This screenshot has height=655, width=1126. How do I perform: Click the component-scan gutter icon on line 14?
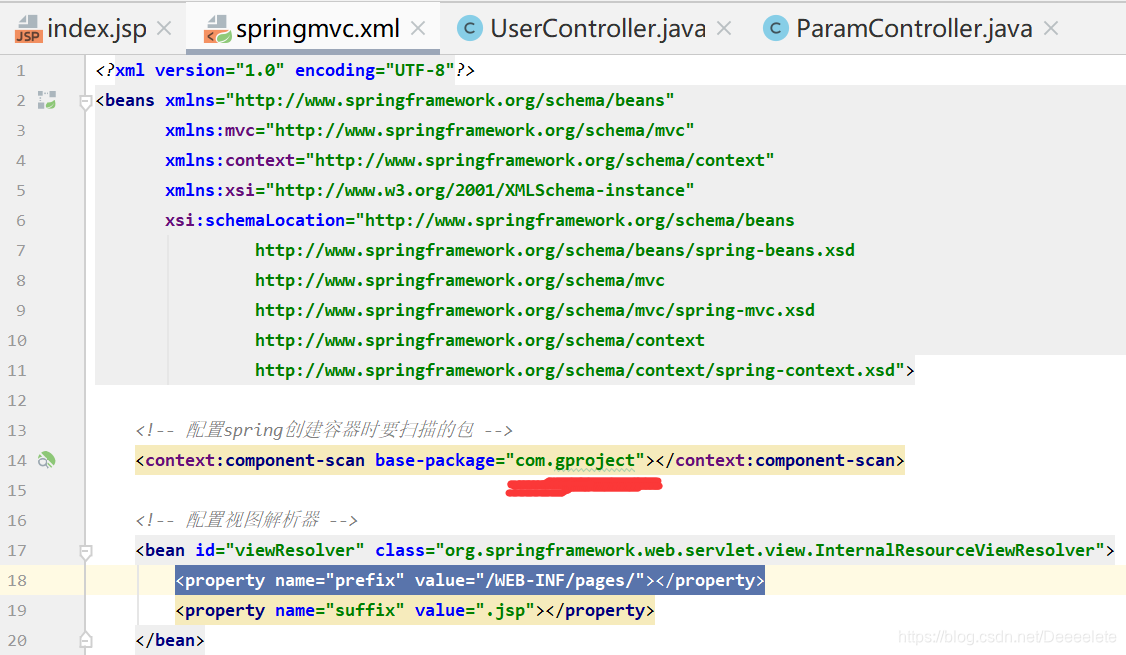click(x=47, y=460)
